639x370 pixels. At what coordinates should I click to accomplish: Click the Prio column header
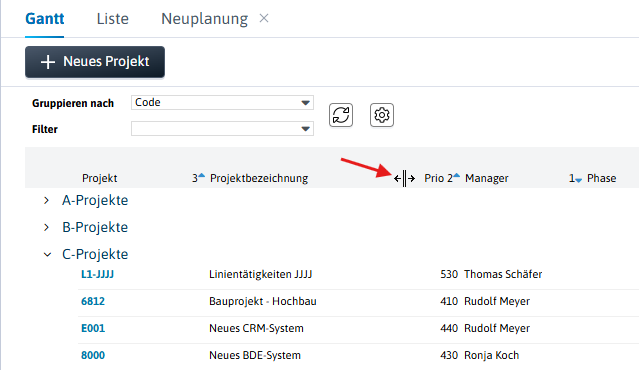click(x=434, y=178)
